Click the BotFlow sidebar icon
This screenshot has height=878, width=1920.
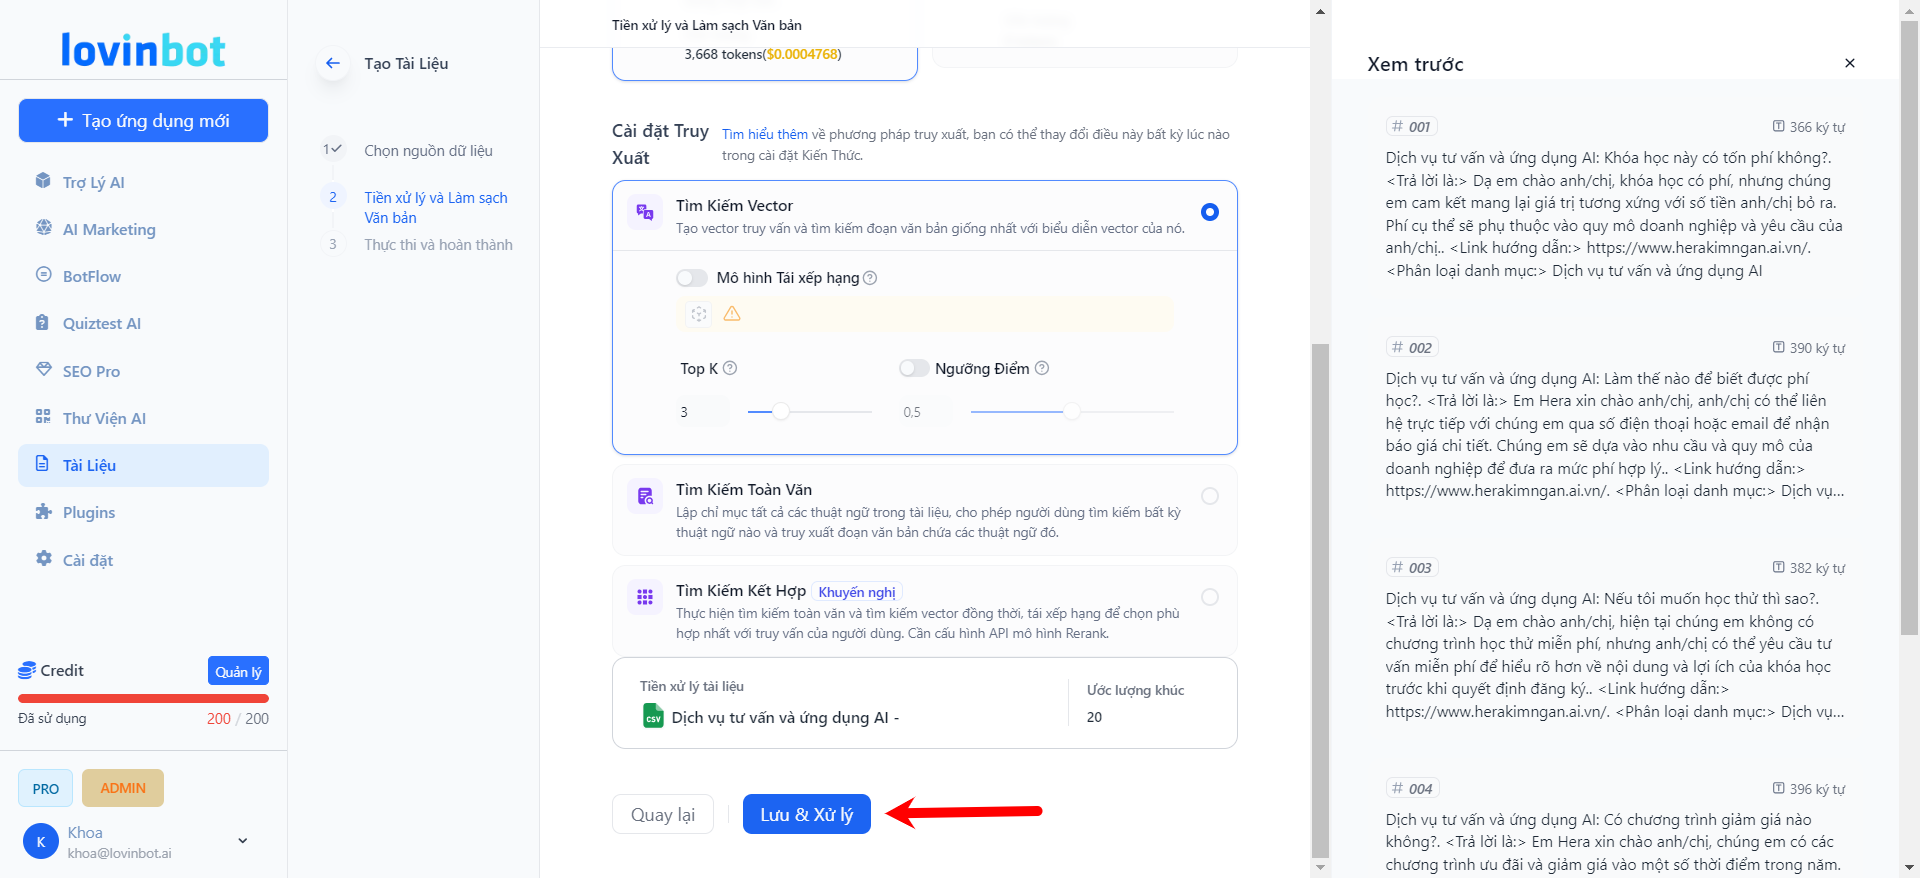[x=44, y=275]
